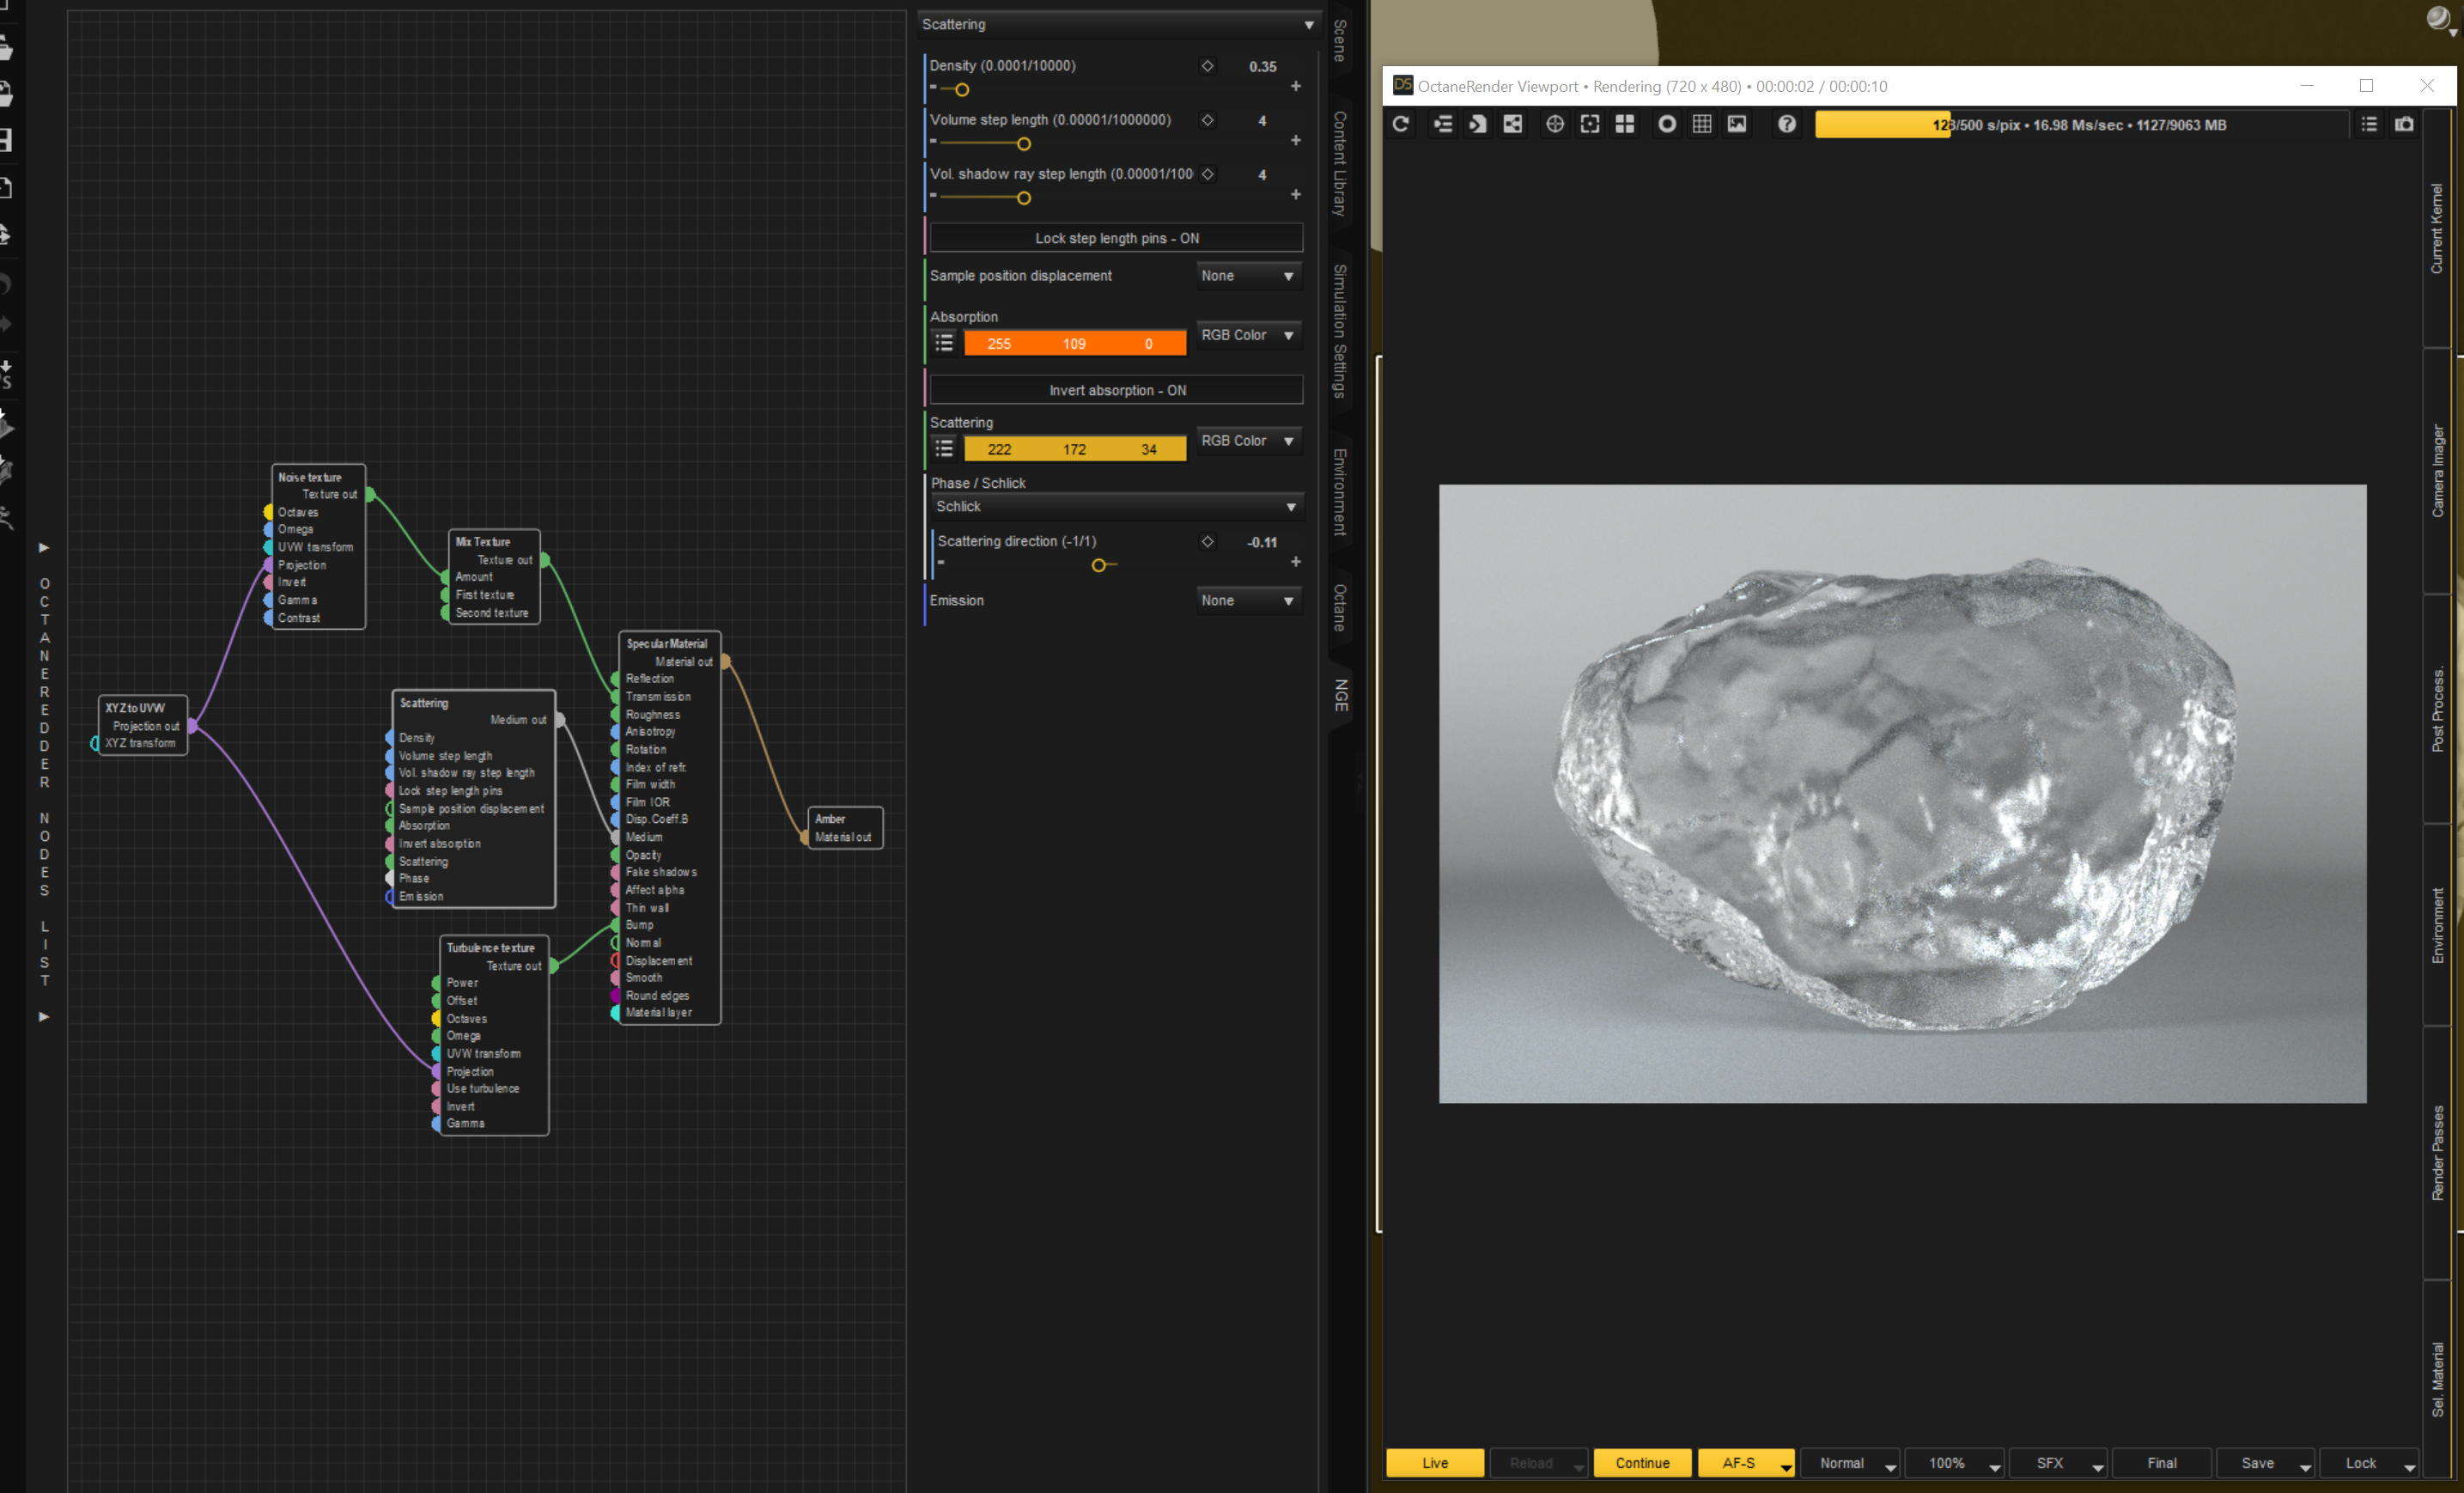
Task: Click the crosshair focus picker icon
Action: pos(1554,124)
